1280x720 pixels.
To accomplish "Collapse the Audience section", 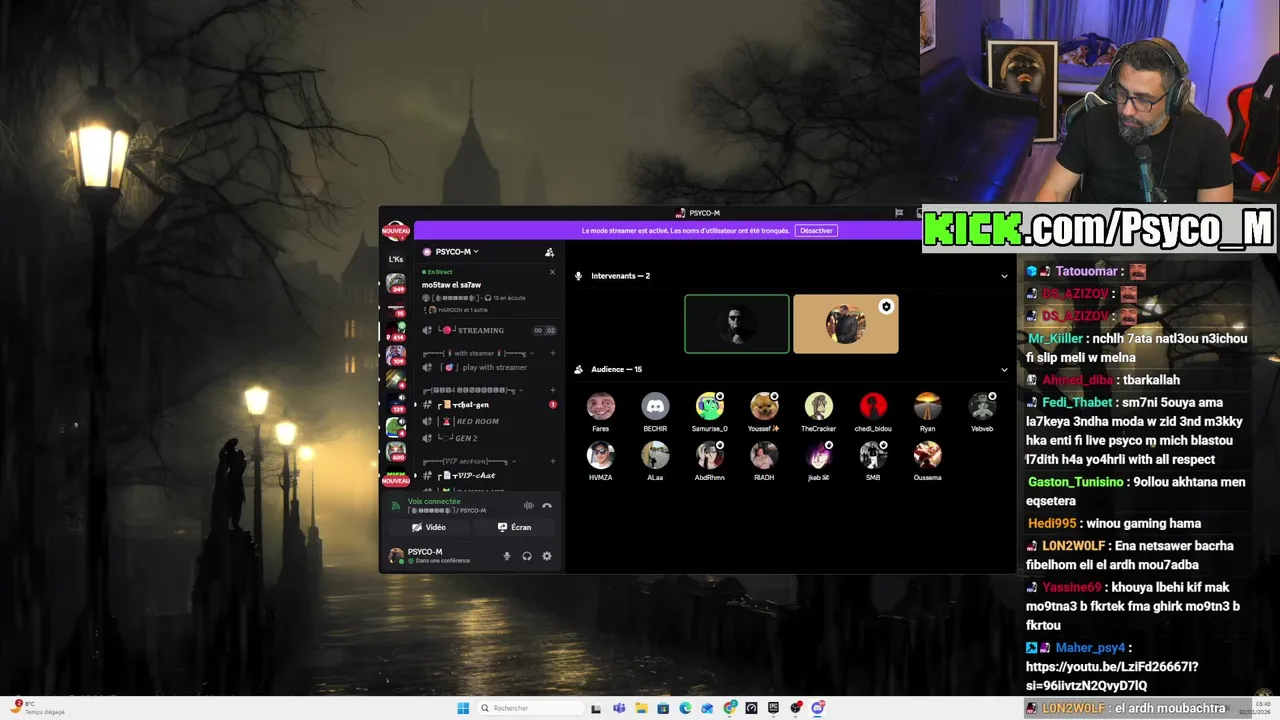I will [x=1004, y=369].
